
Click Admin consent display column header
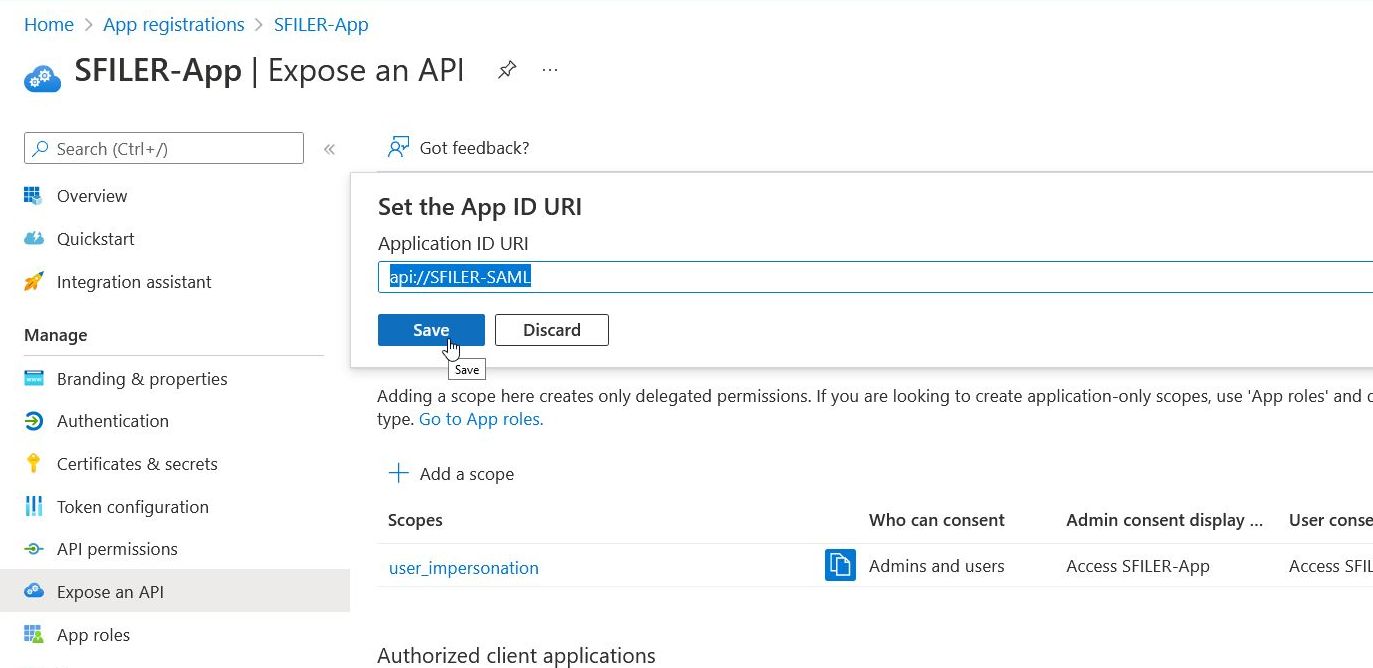(x=1165, y=520)
